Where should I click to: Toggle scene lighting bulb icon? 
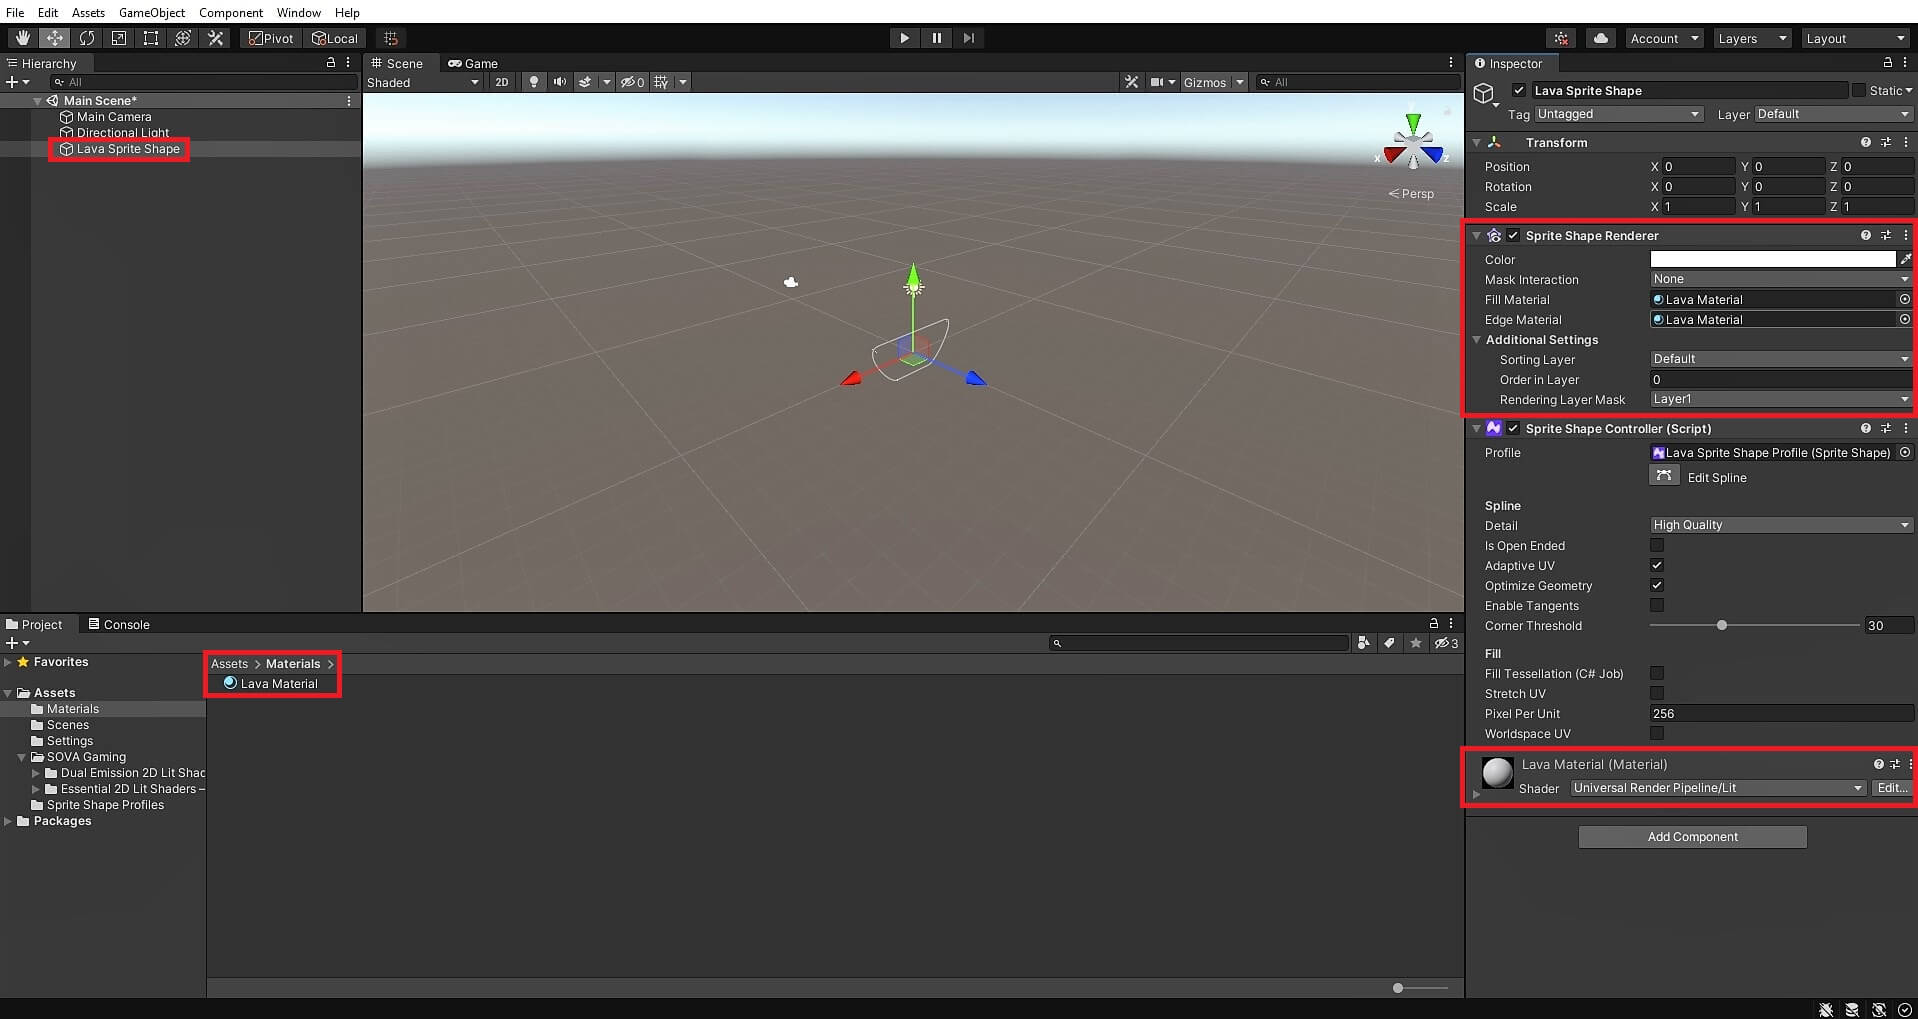534,82
